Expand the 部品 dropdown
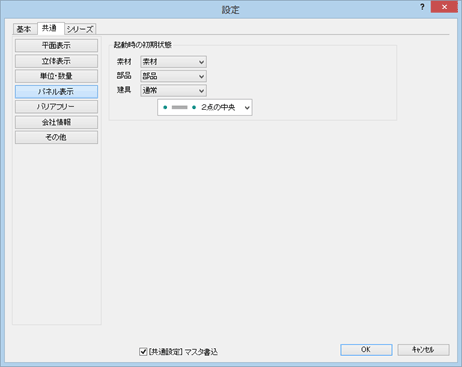 tap(173, 76)
